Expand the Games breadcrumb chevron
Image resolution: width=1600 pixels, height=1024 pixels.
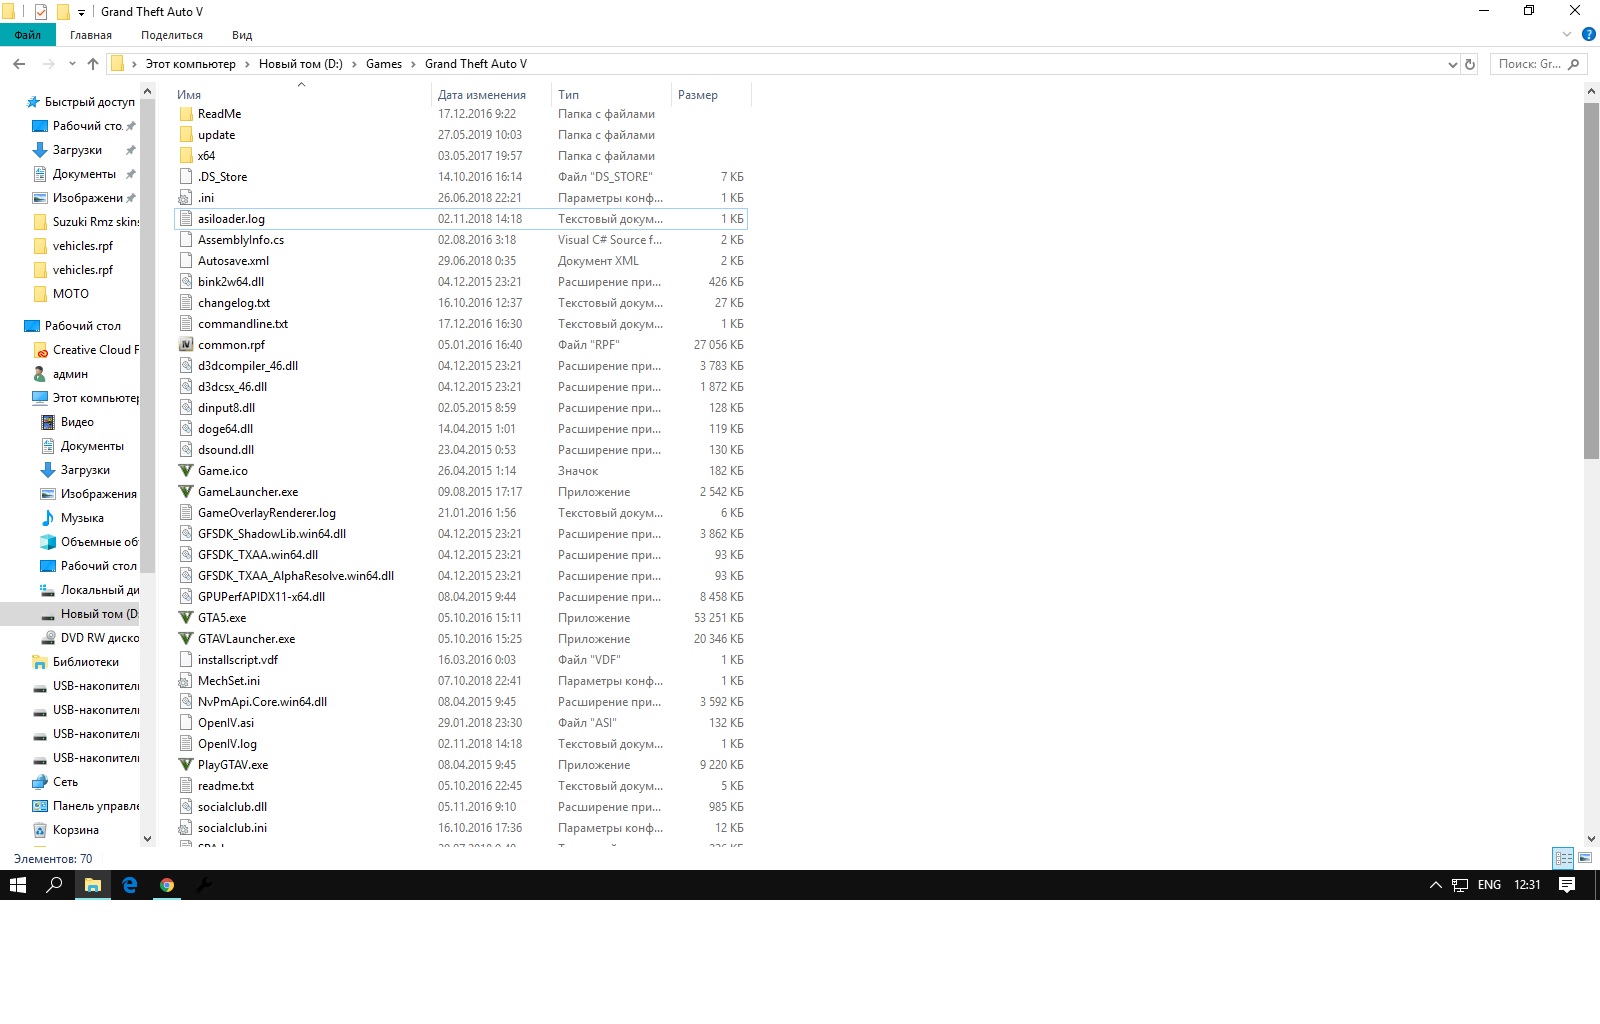pyautogui.click(x=413, y=64)
